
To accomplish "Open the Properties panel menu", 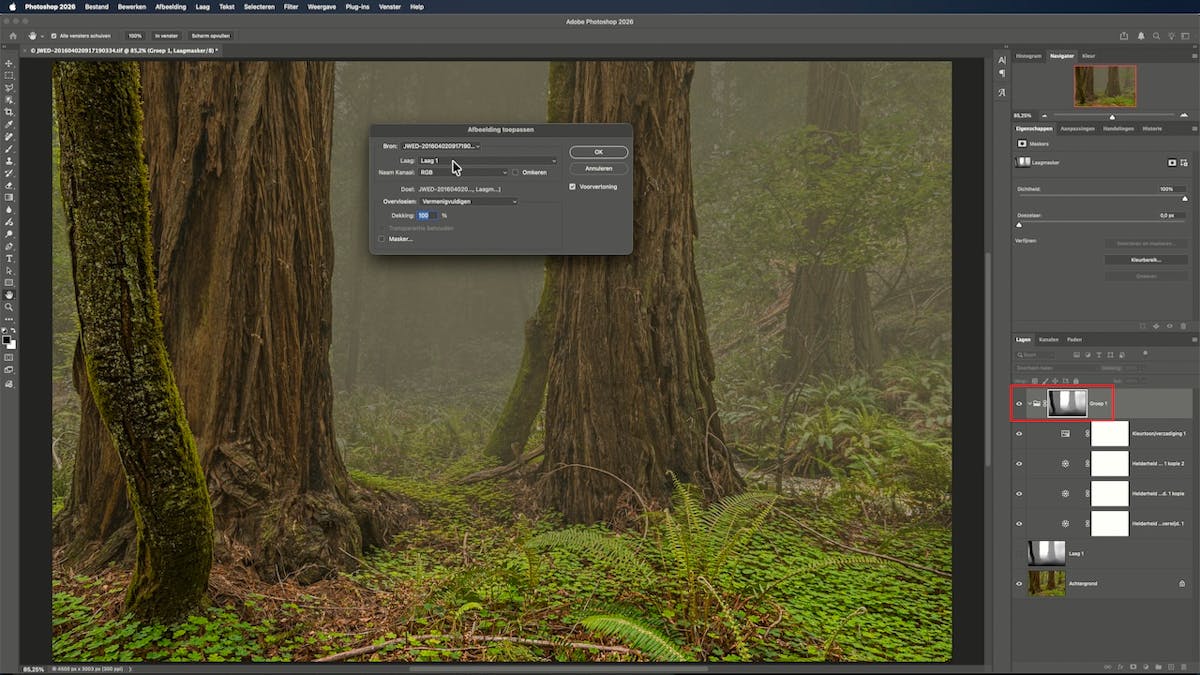I will (x=1194, y=129).
